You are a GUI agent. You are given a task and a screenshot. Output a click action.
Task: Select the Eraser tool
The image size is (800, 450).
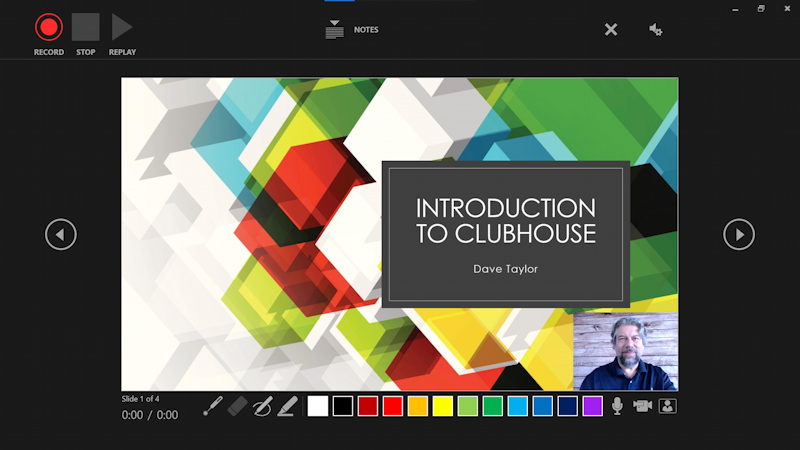coord(237,406)
